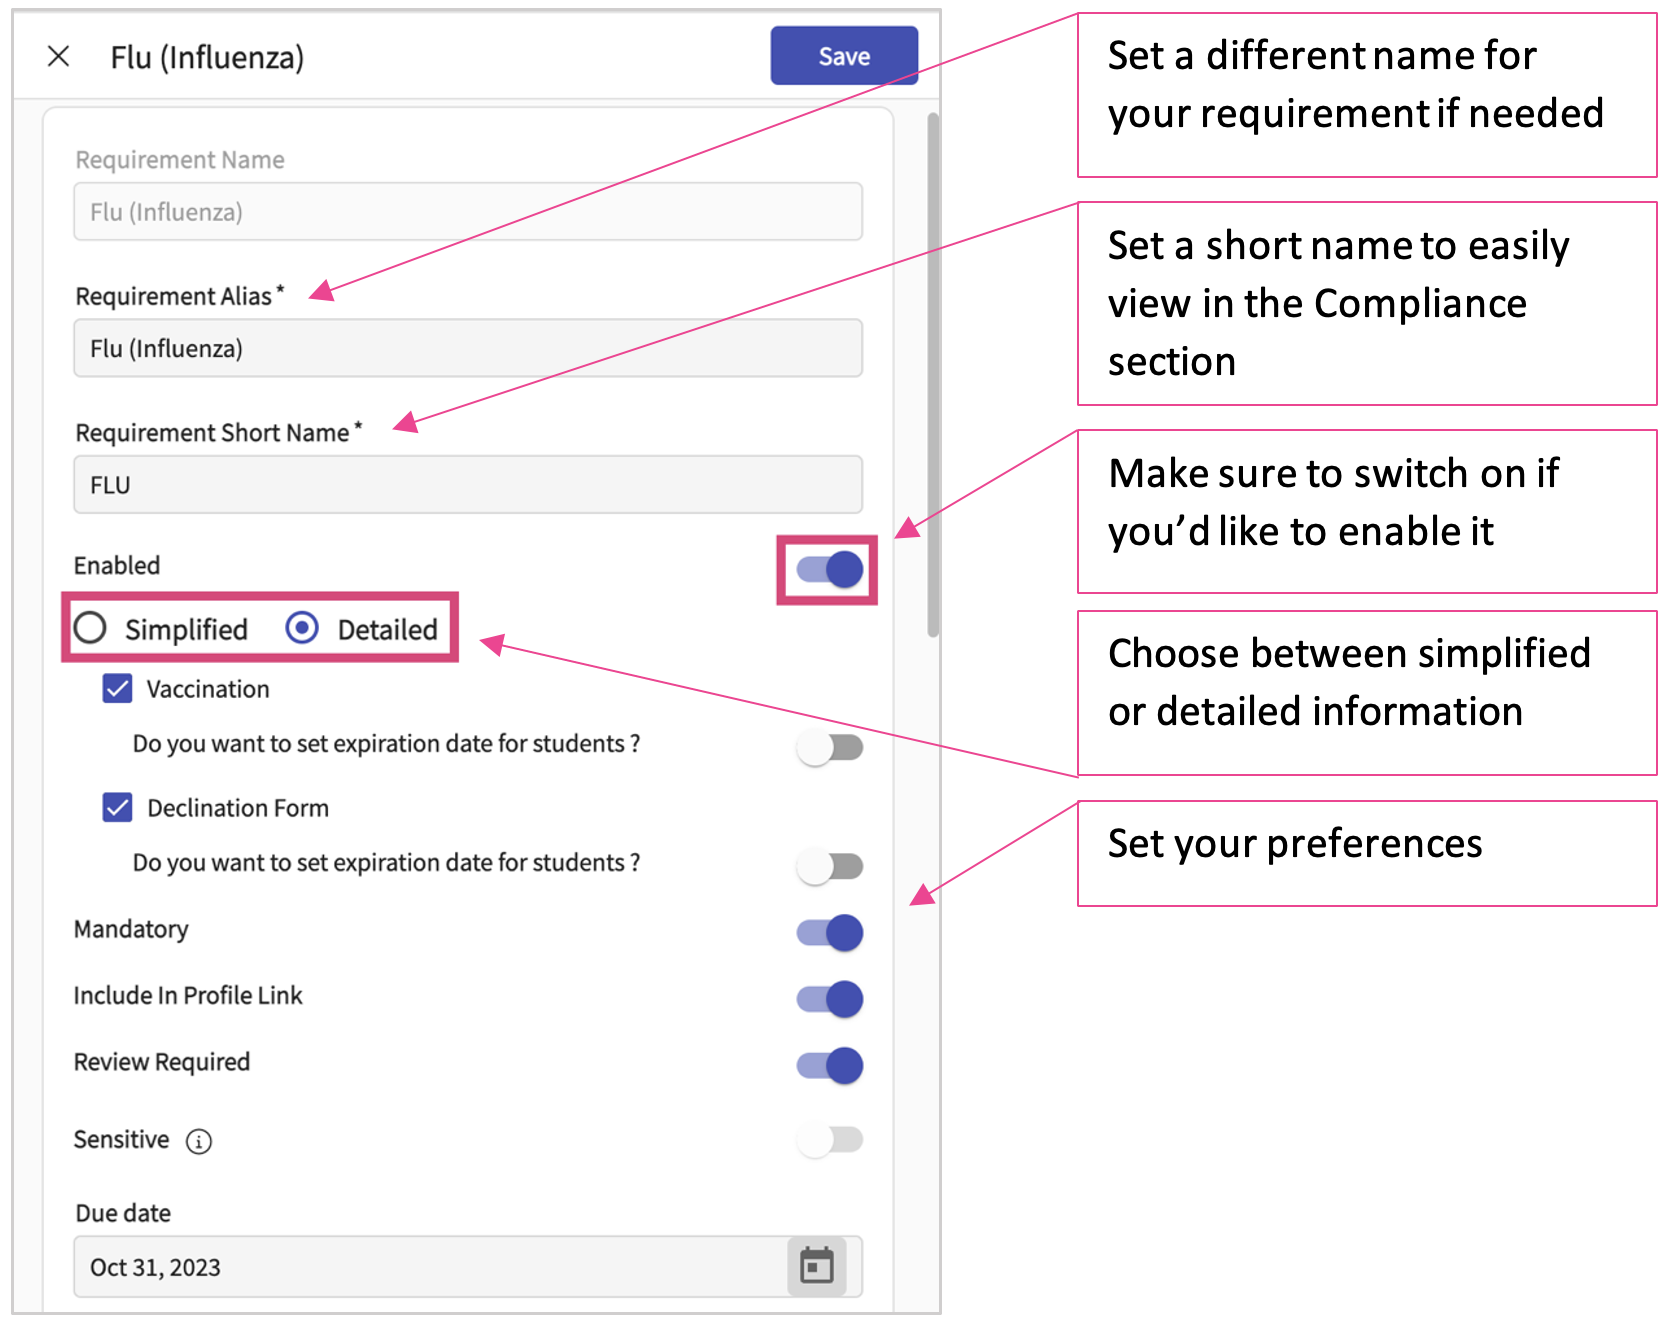Close the Flu (Influenza) panel with X
1666x1324 pixels.
59,56
